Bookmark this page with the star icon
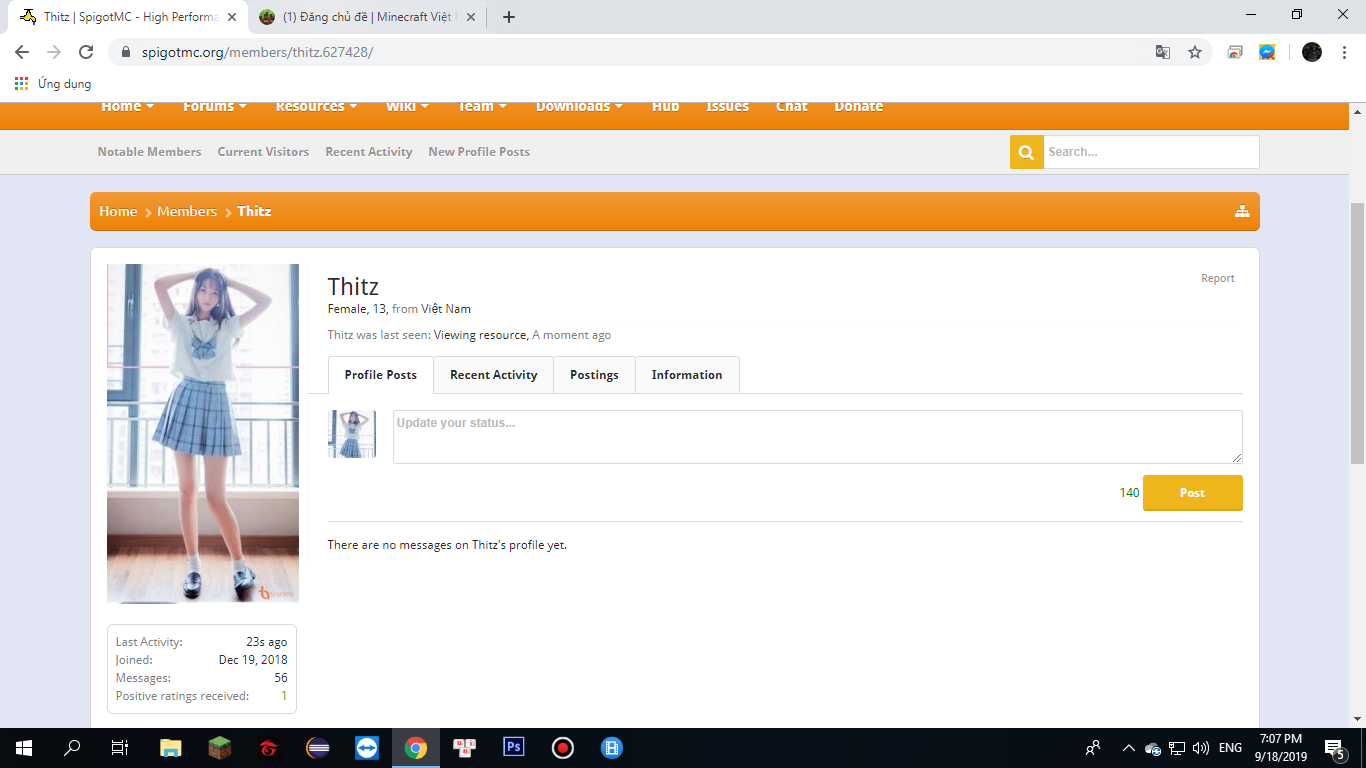The height and width of the screenshot is (768, 1366). [1195, 52]
